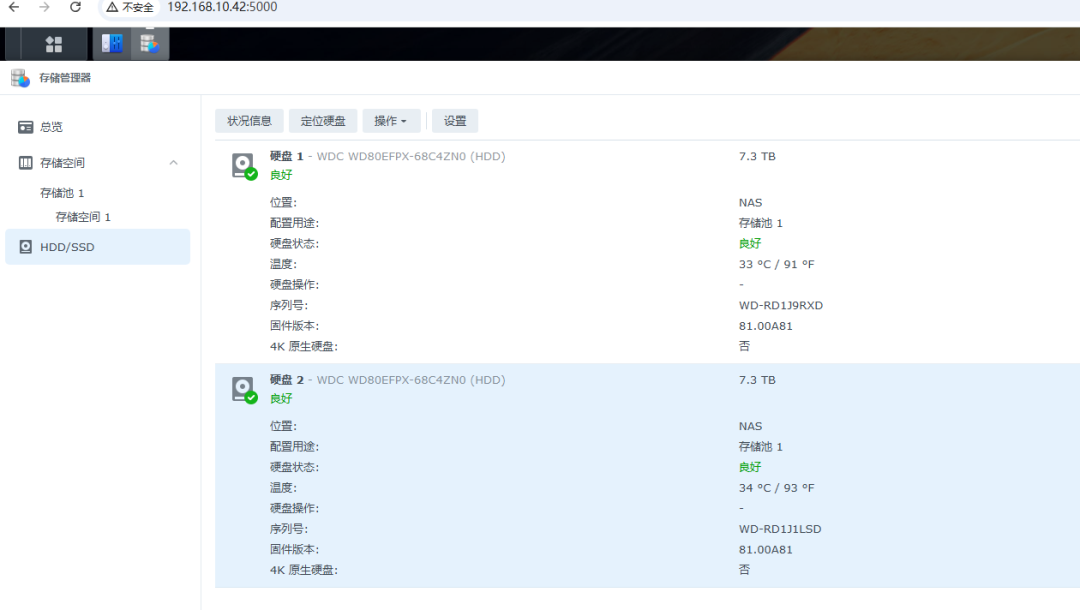This screenshot has width=1080, height=610.
Task: Switch to Control Panel in DSM taskbar
Action: click(112, 44)
